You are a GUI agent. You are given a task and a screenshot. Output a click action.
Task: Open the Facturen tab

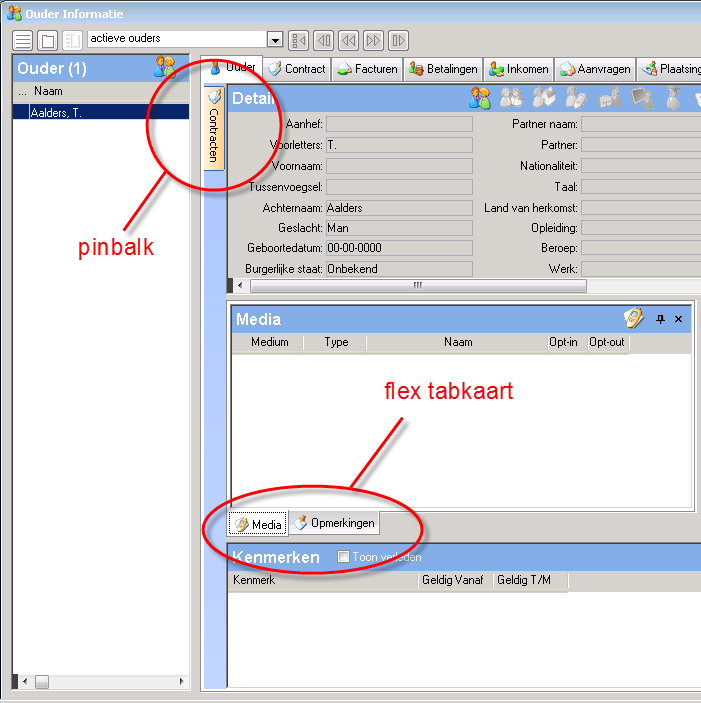pyautogui.click(x=367, y=69)
